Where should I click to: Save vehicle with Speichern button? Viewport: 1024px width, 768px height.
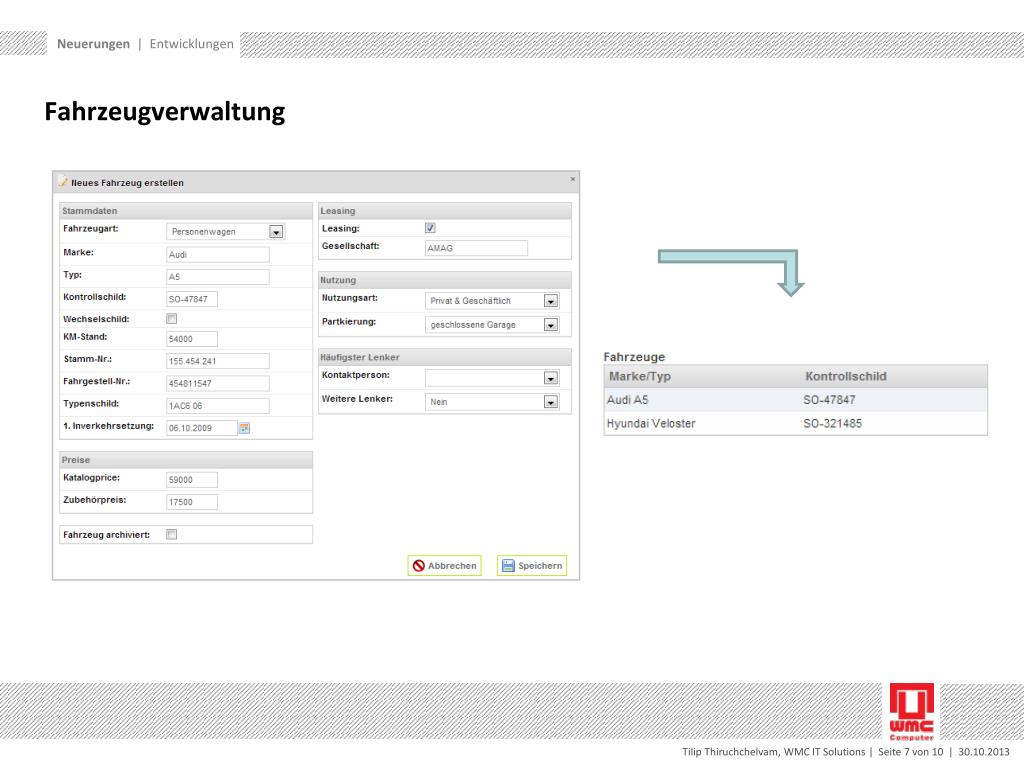(x=532, y=566)
